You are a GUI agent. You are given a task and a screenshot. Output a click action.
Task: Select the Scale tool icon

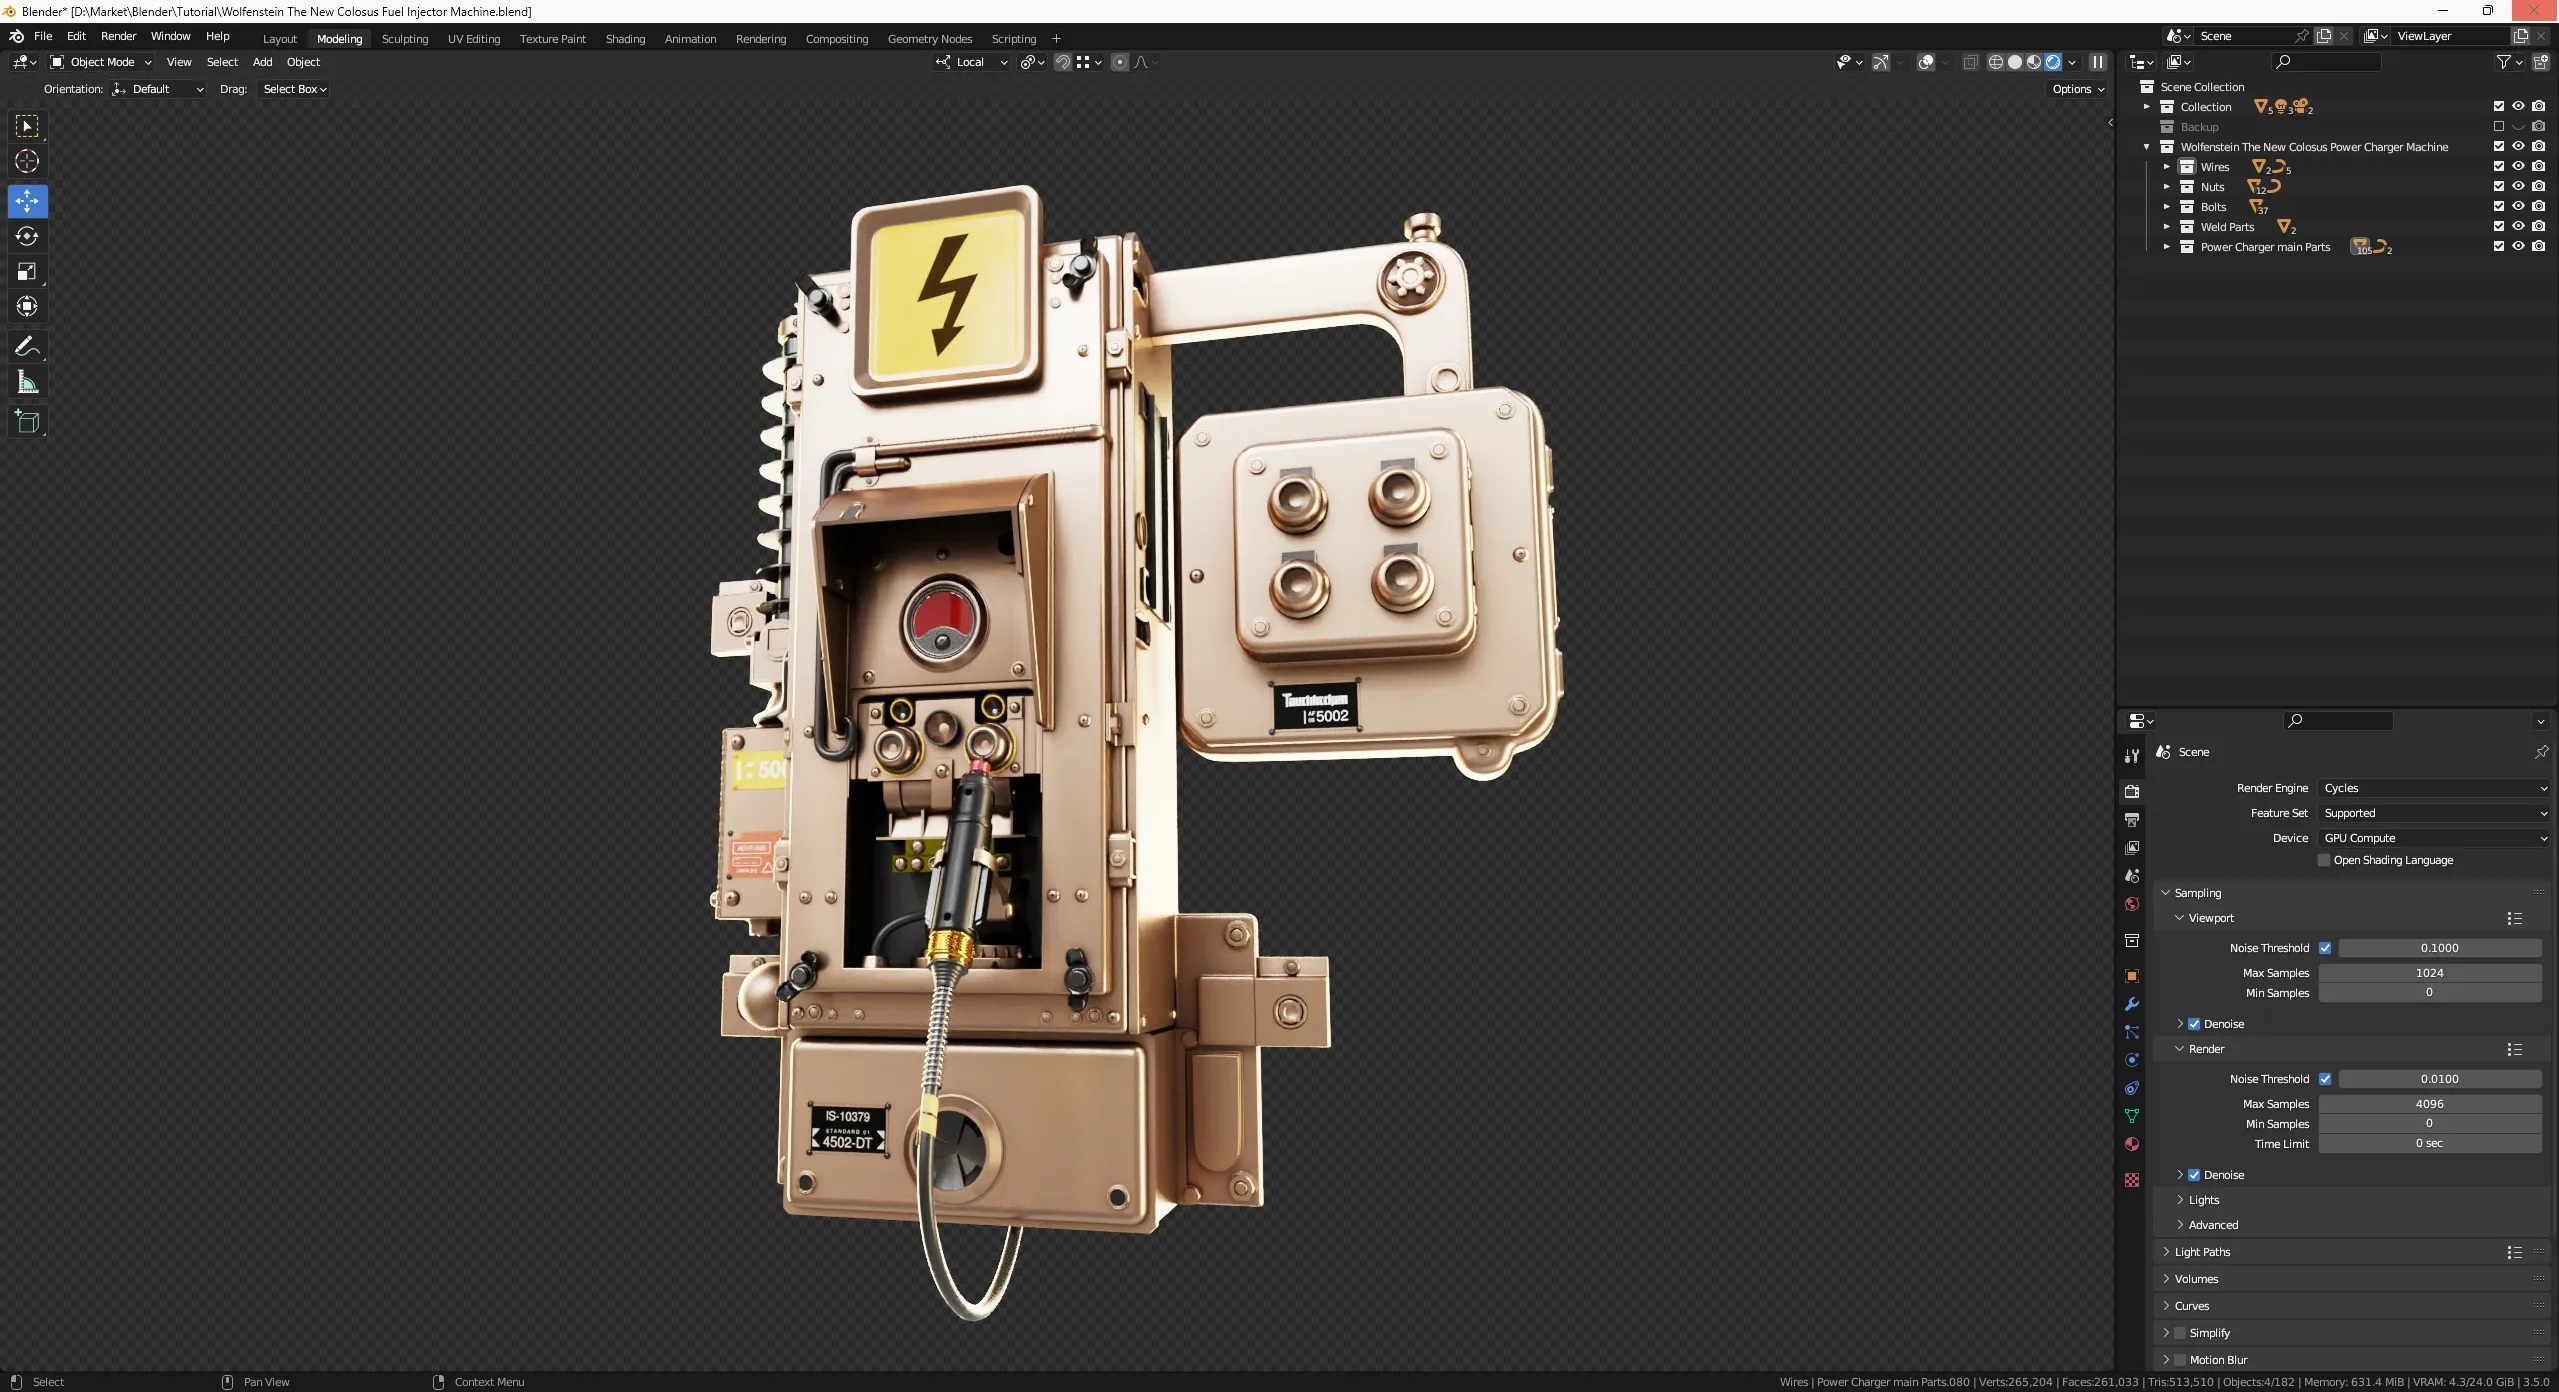(x=26, y=271)
